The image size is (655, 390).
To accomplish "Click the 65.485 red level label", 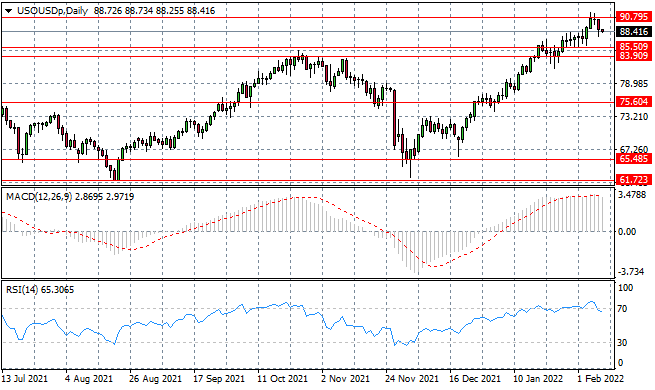I will pyautogui.click(x=634, y=159).
